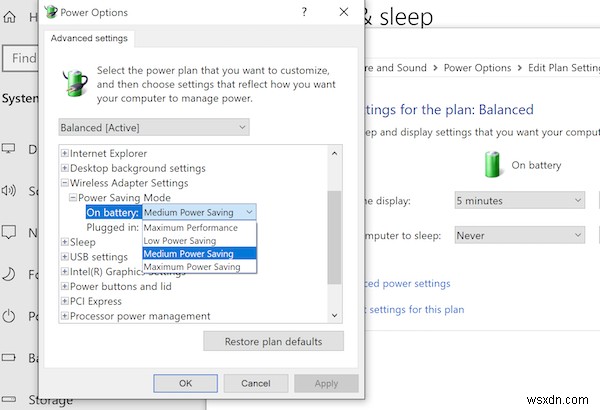
Task: Expand Processor power management node
Action: point(65,316)
